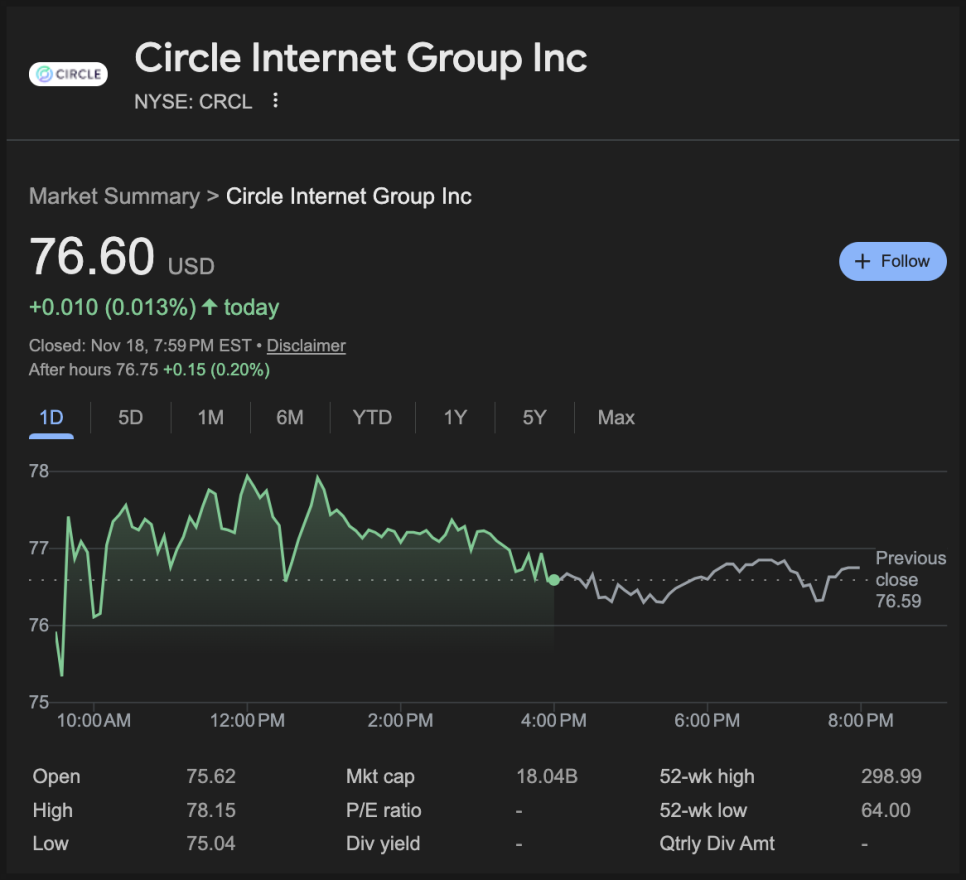Click the Circle company logo
The width and height of the screenshot is (966, 880).
click(68, 74)
